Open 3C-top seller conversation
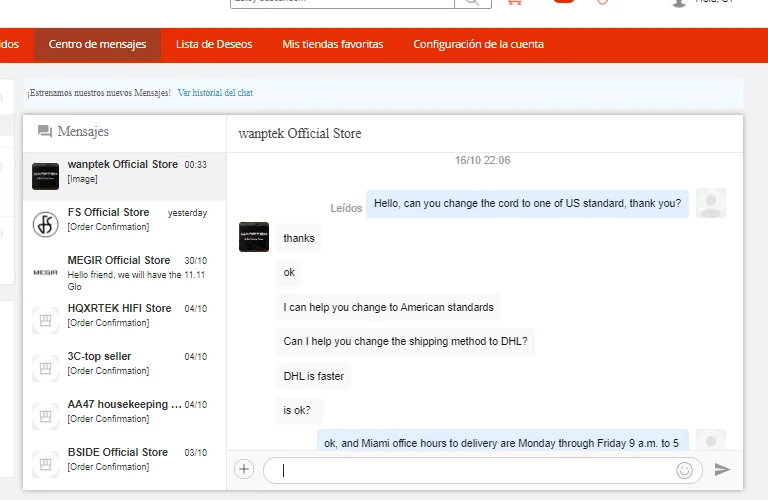Screen dimensions: 768x500 [x=124, y=368]
